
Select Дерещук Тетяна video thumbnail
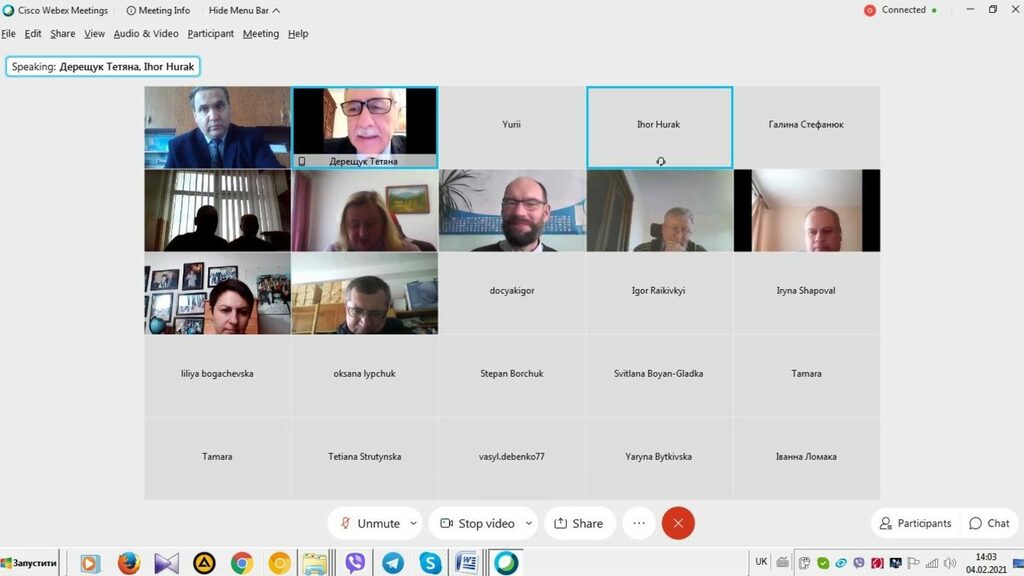point(364,127)
